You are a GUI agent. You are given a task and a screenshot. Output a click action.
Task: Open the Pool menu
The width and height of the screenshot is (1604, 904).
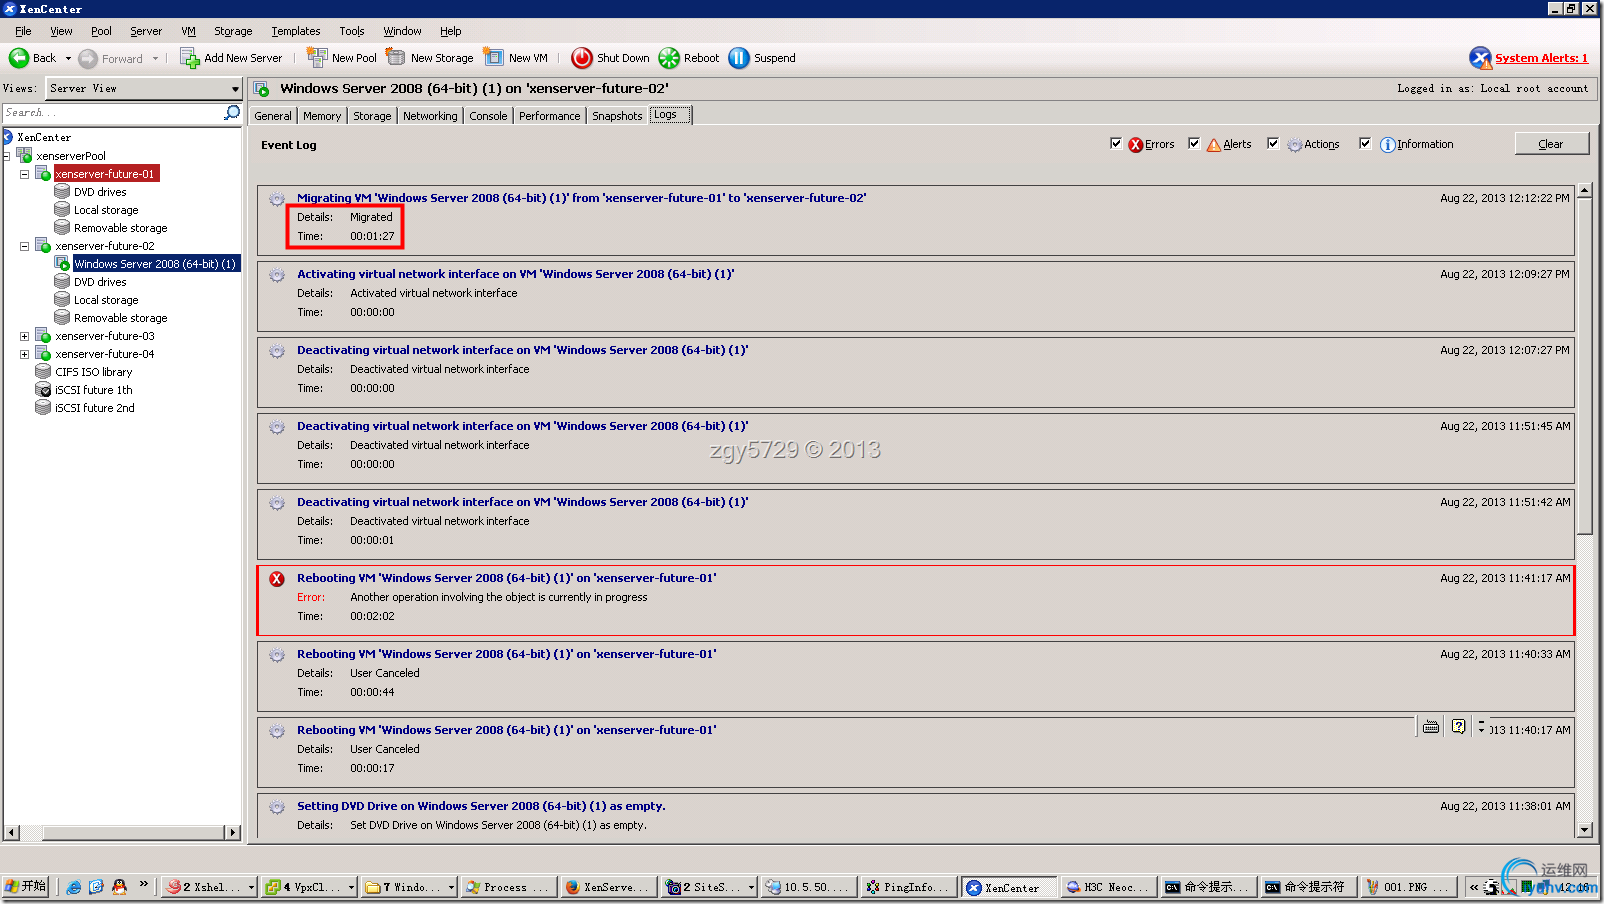click(x=101, y=31)
